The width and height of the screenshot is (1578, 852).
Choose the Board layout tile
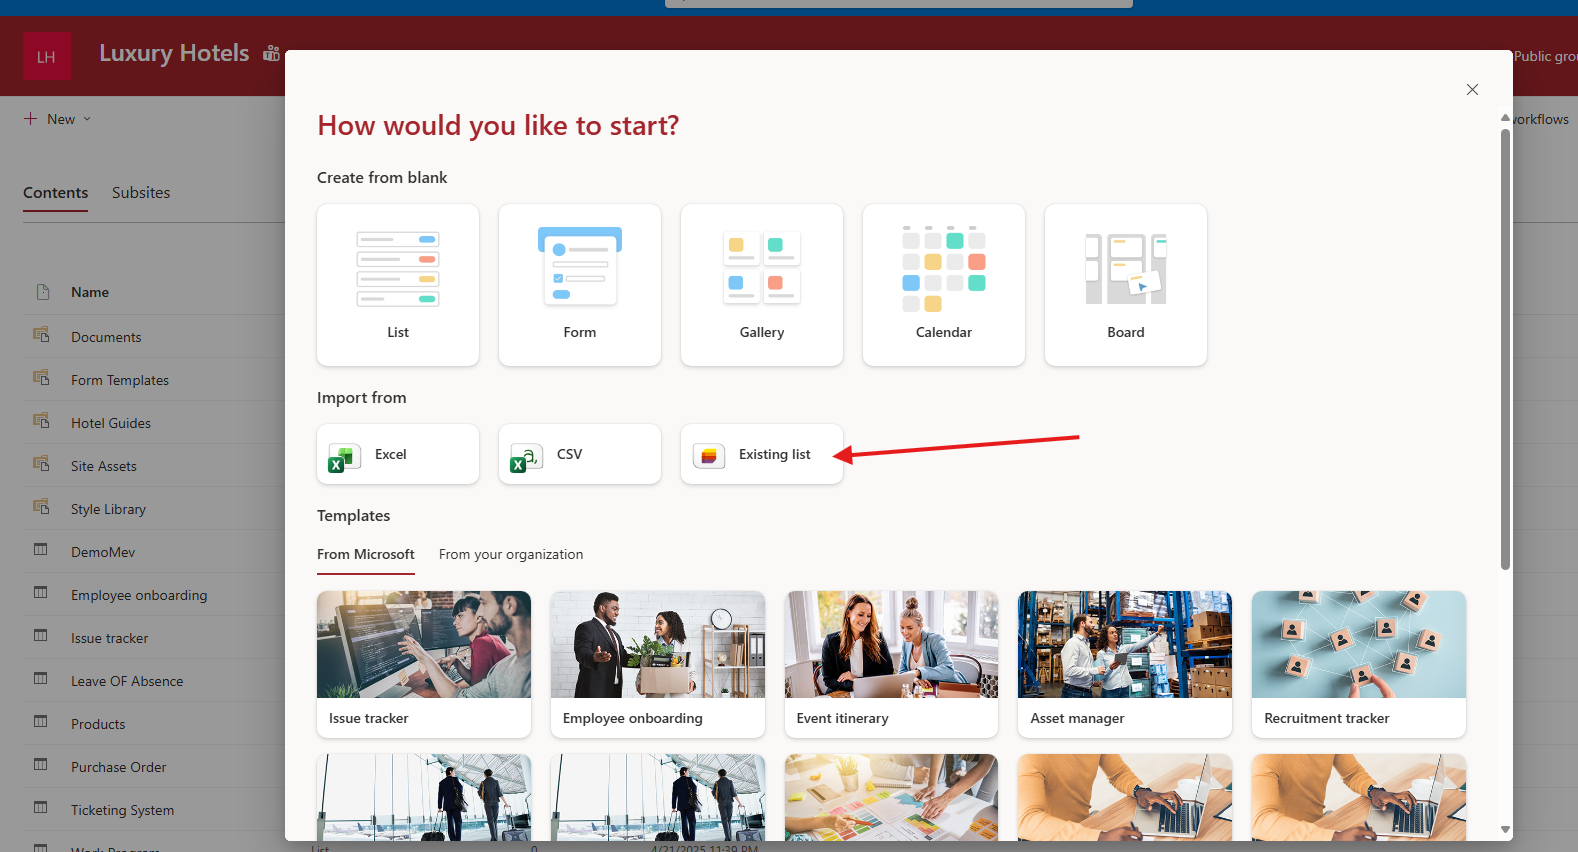point(1126,285)
